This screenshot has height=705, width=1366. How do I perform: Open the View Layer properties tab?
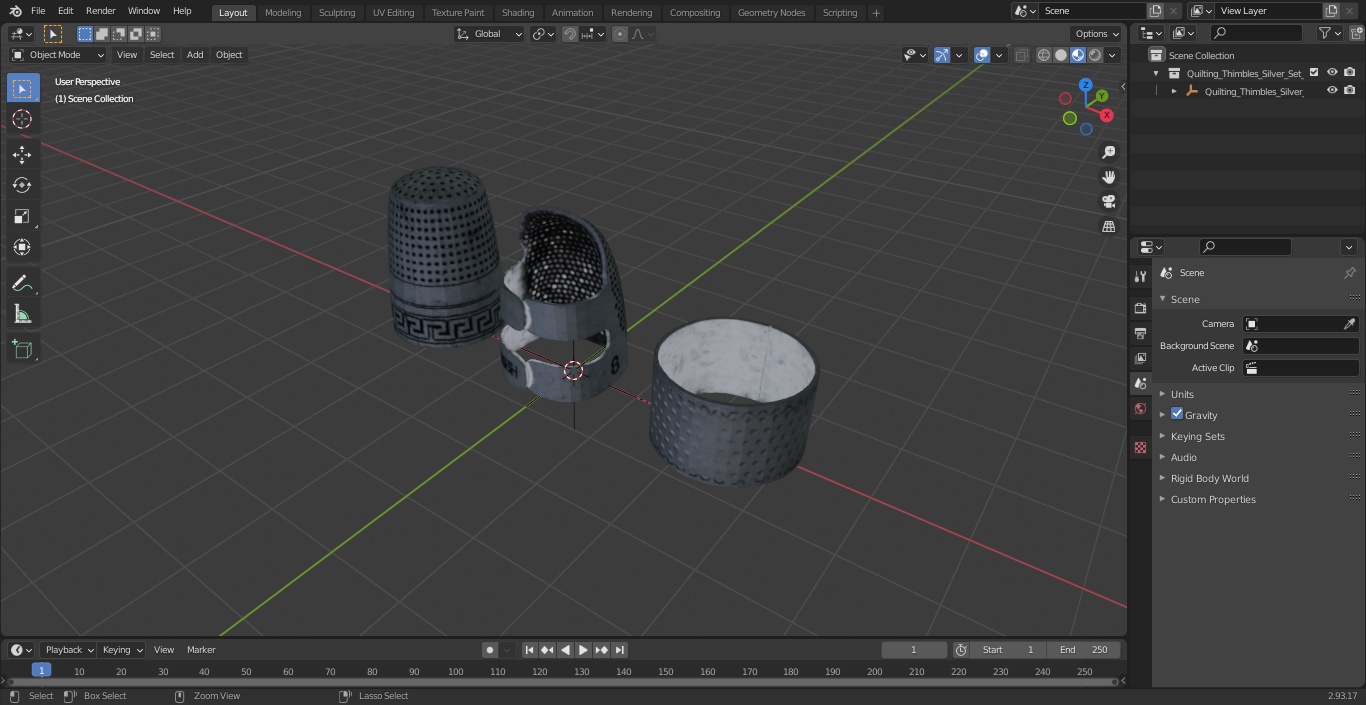click(1140, 358)
